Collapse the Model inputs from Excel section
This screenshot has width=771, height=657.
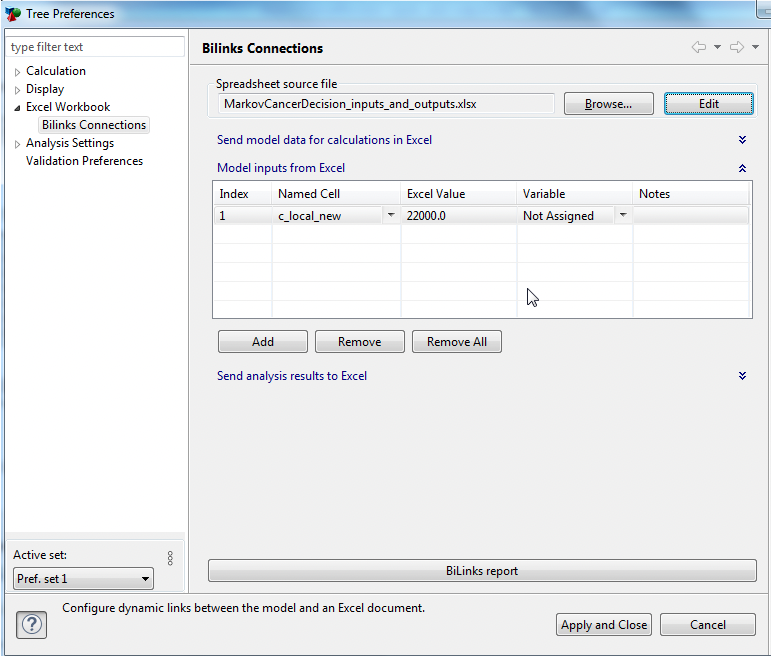pos(742,168)
